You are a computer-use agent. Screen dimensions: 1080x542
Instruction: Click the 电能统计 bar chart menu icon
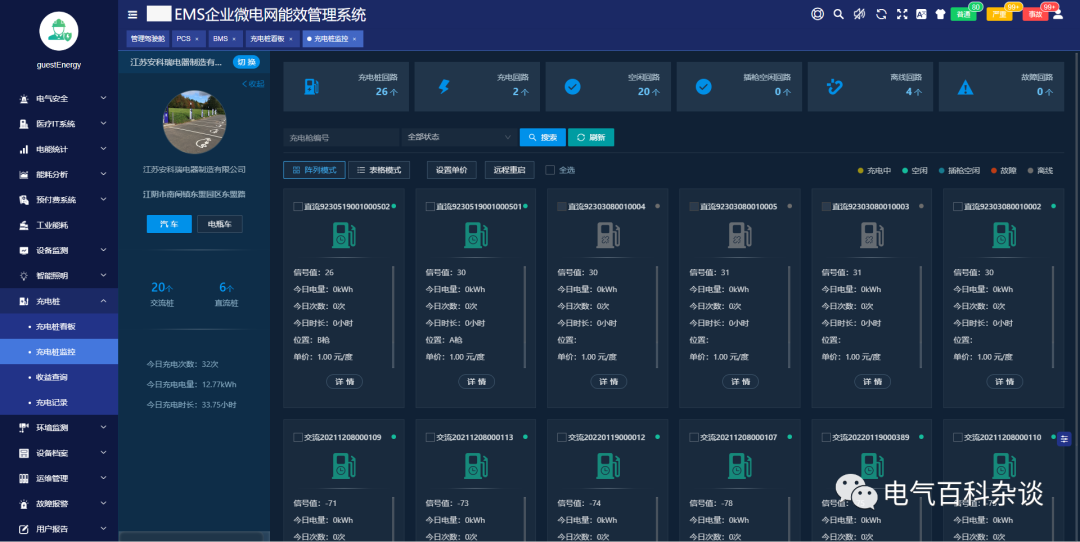pyautogui.click(x=23, y=149)
